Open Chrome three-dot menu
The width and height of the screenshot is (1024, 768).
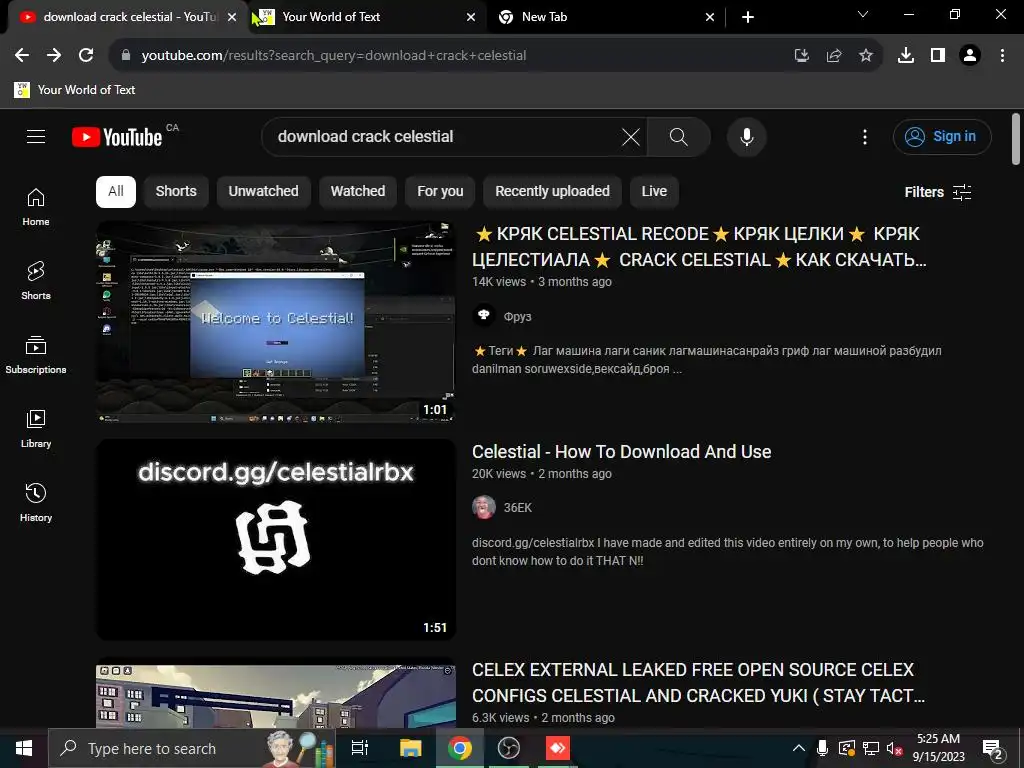coord(1002,56)
